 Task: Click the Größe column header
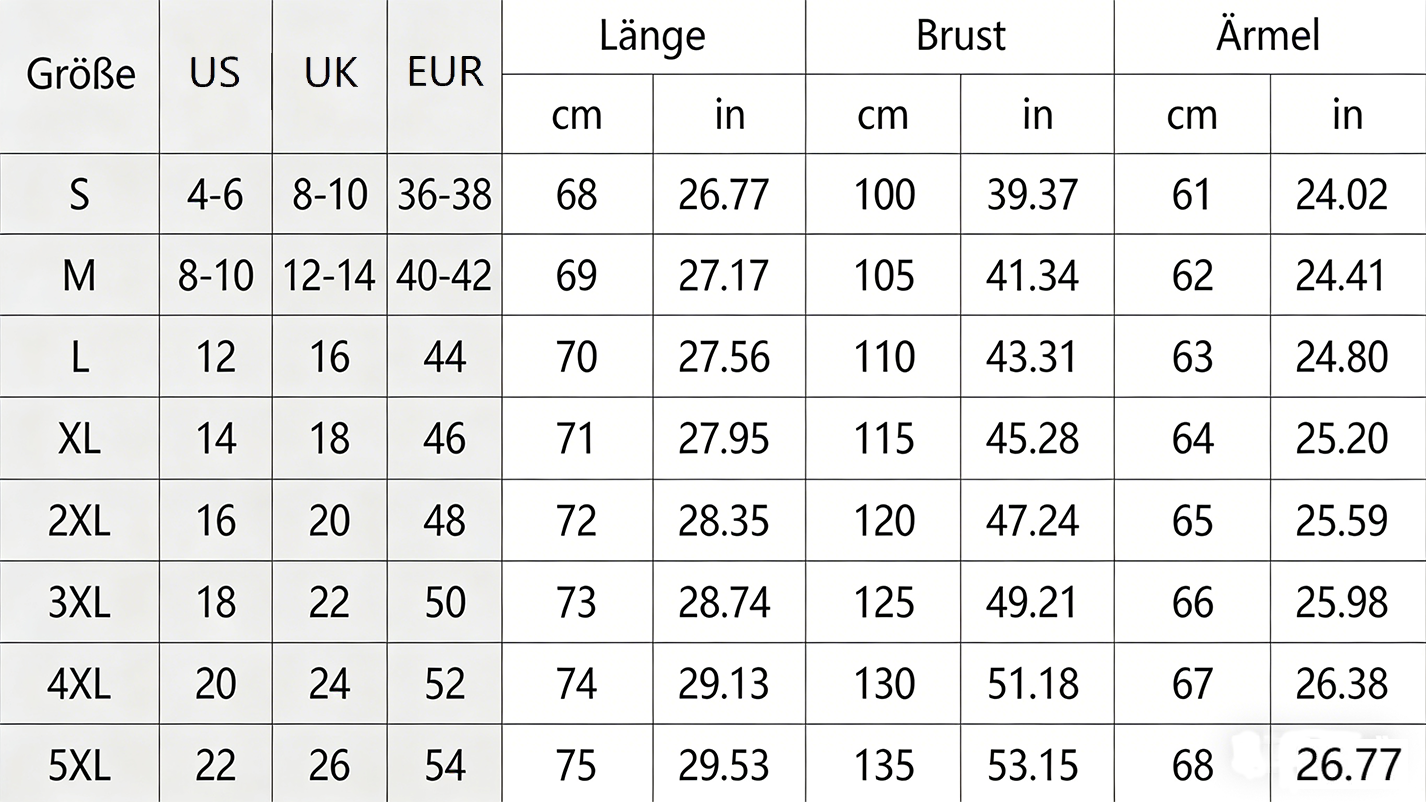coord(80,75)
